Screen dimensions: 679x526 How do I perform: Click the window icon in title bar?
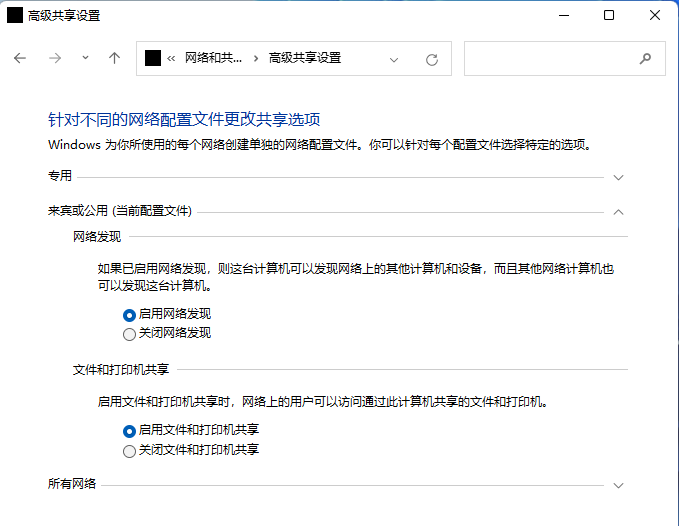[16, 16]
